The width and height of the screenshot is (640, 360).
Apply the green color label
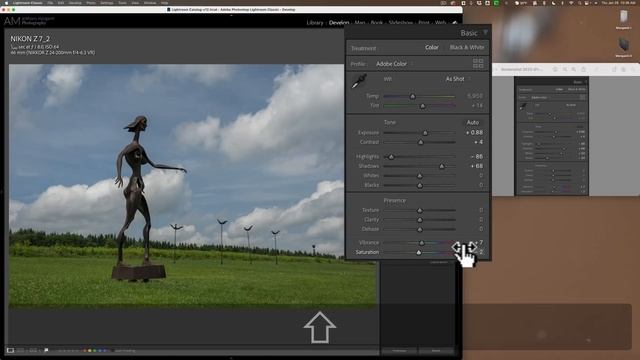point(94,351)
